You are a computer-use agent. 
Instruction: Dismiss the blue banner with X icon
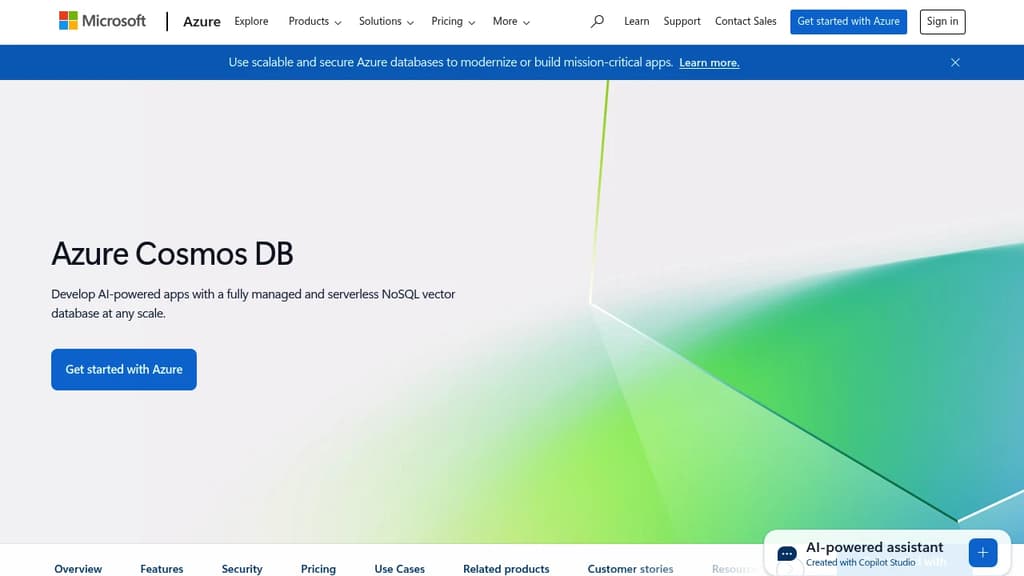point(955,63)
